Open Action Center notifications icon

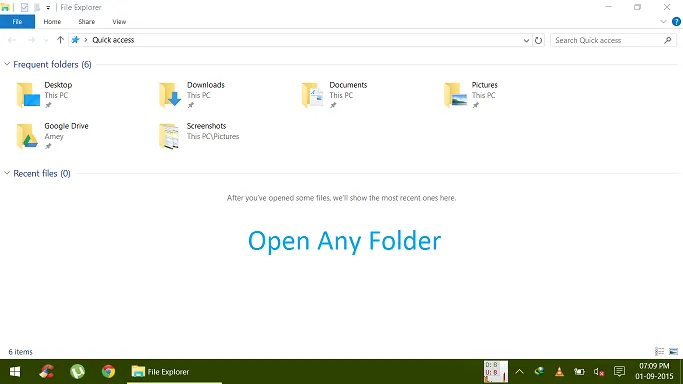(x=619, y=371)
